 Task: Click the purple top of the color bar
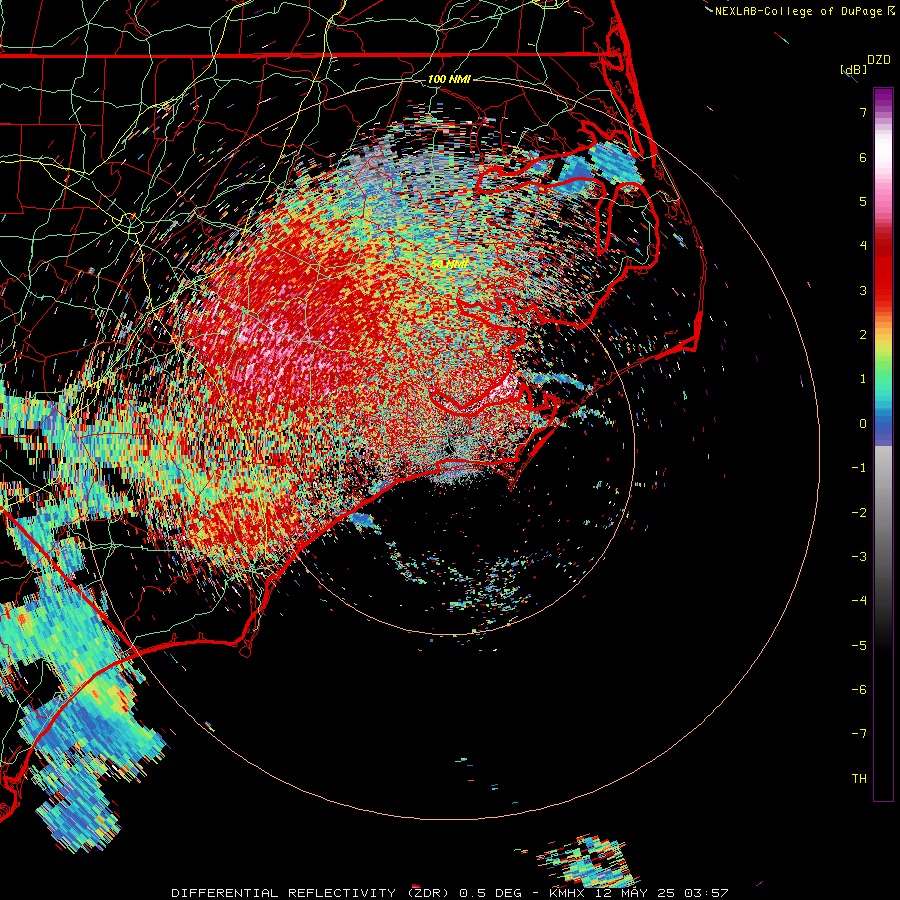(x=883, y=96)
